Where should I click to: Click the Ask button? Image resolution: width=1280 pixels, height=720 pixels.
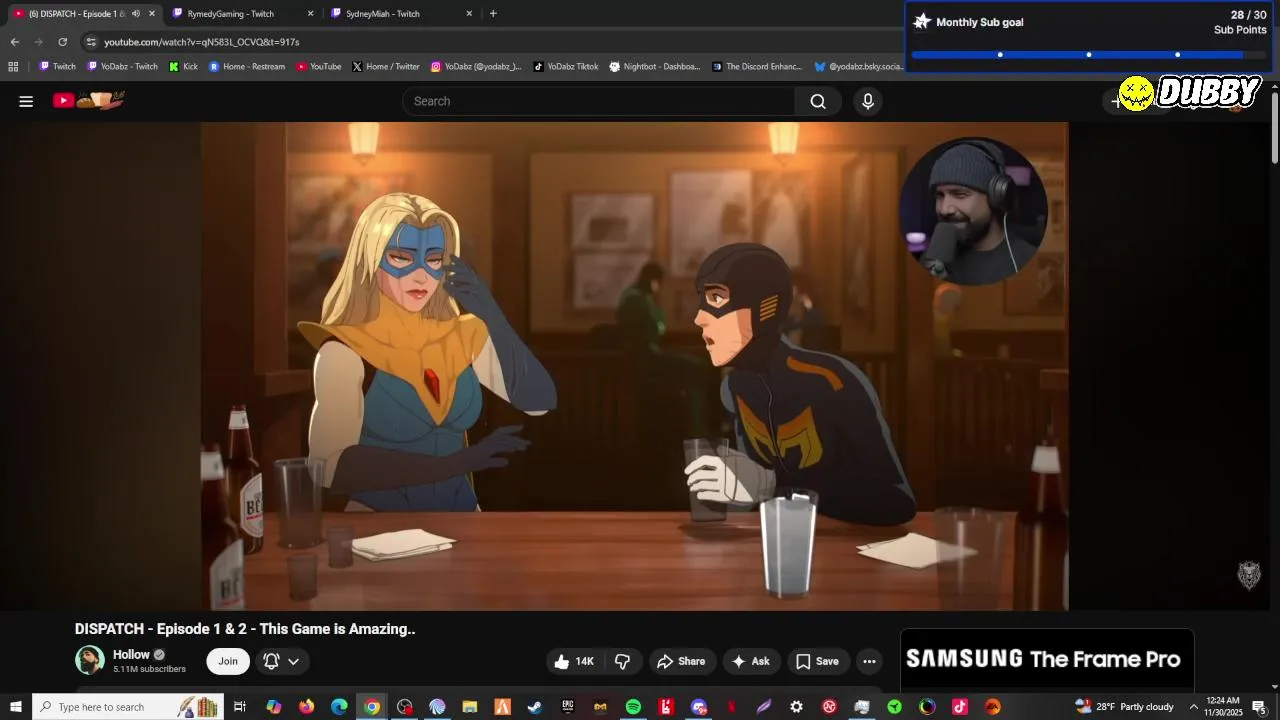click(x=750, y=661)
